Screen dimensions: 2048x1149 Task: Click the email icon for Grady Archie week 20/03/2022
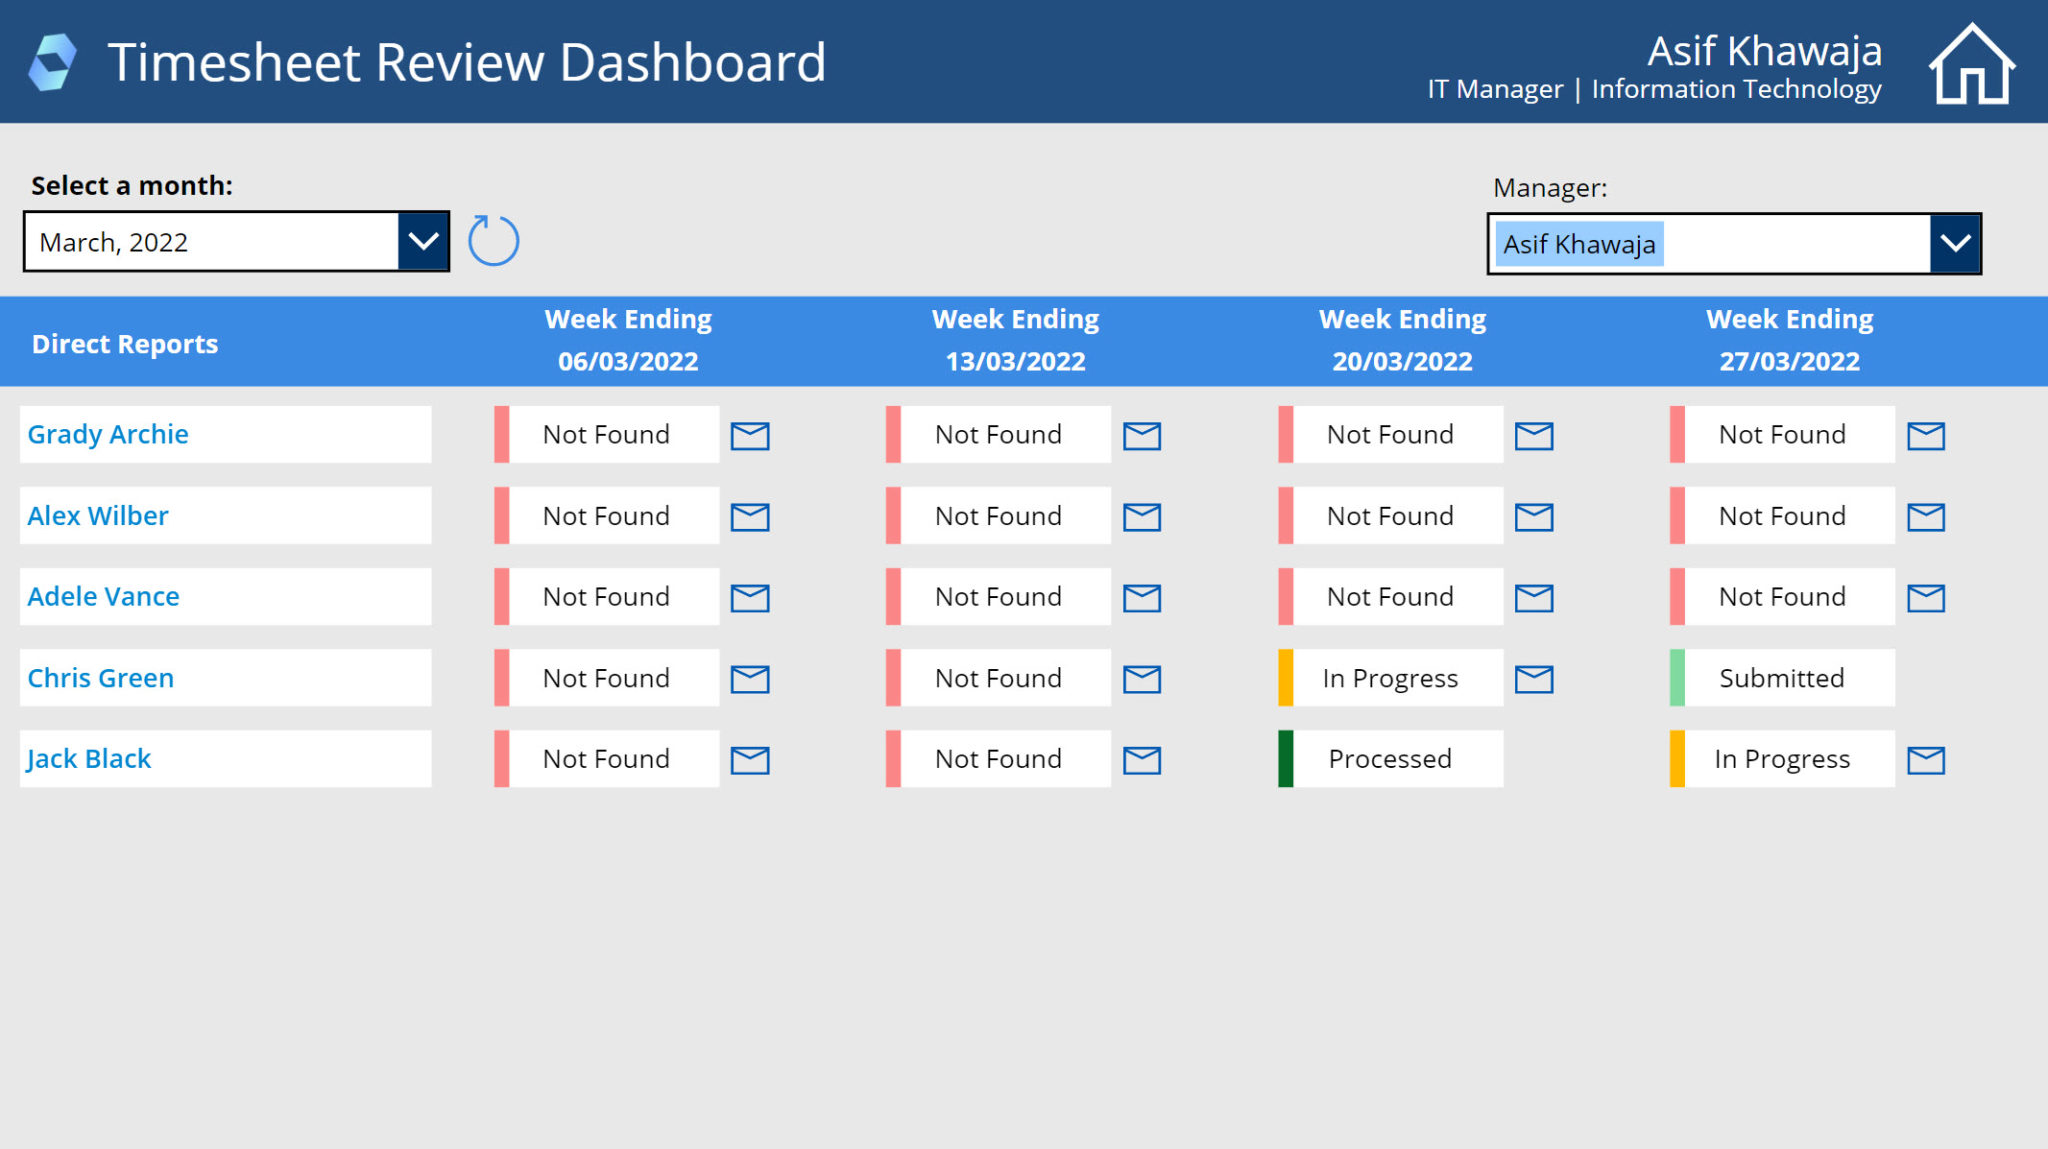1533,435
